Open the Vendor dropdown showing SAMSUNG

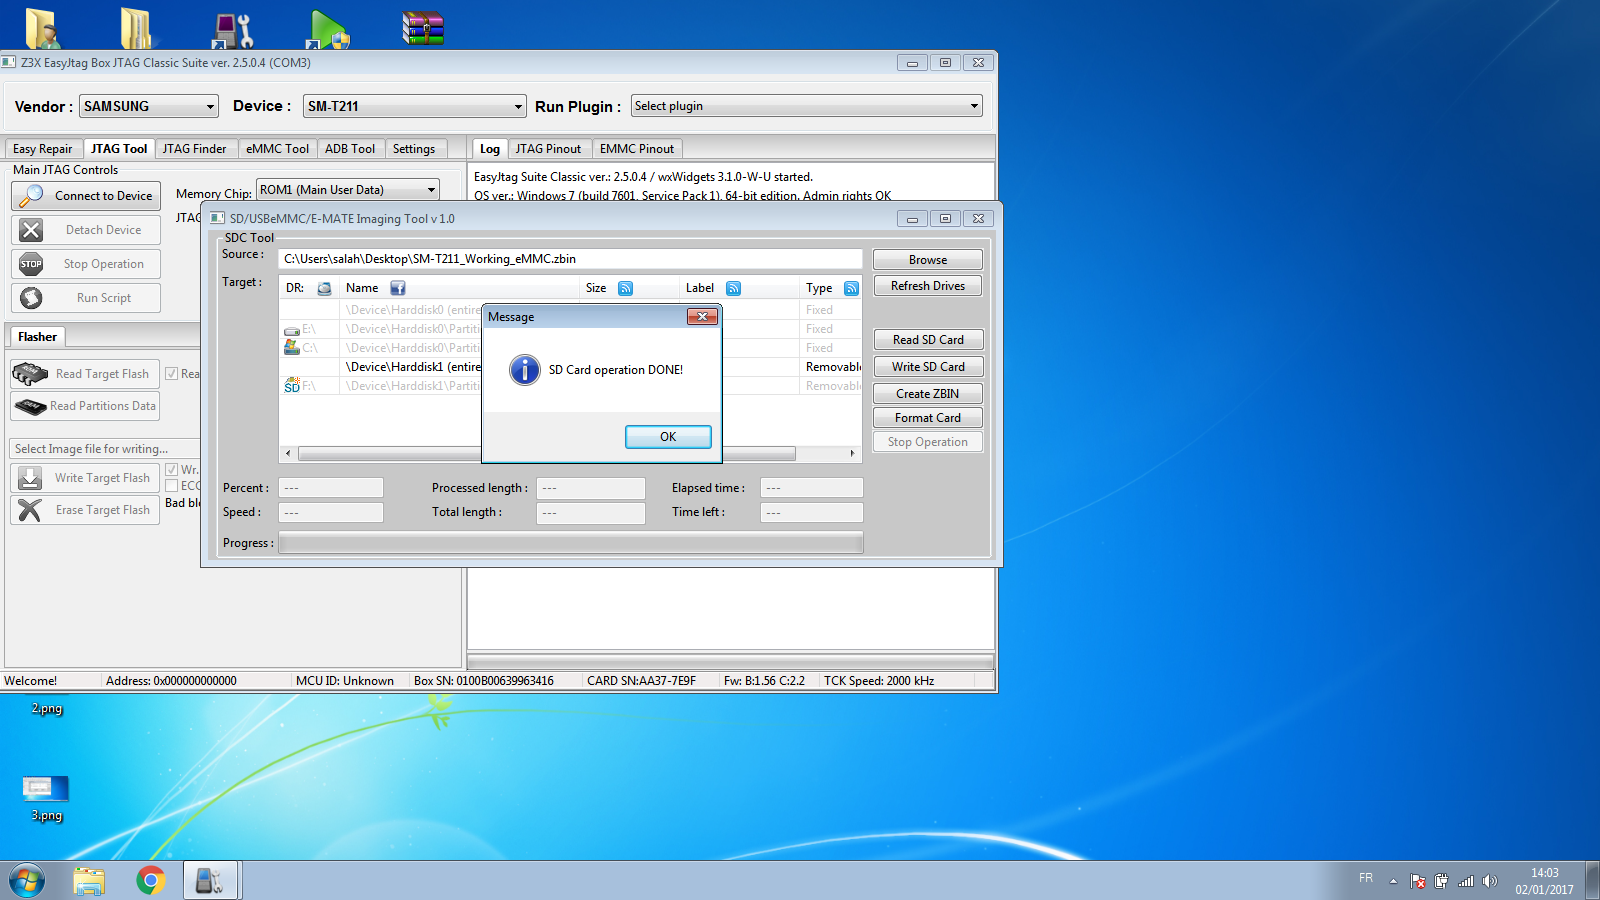coord(148,106)
